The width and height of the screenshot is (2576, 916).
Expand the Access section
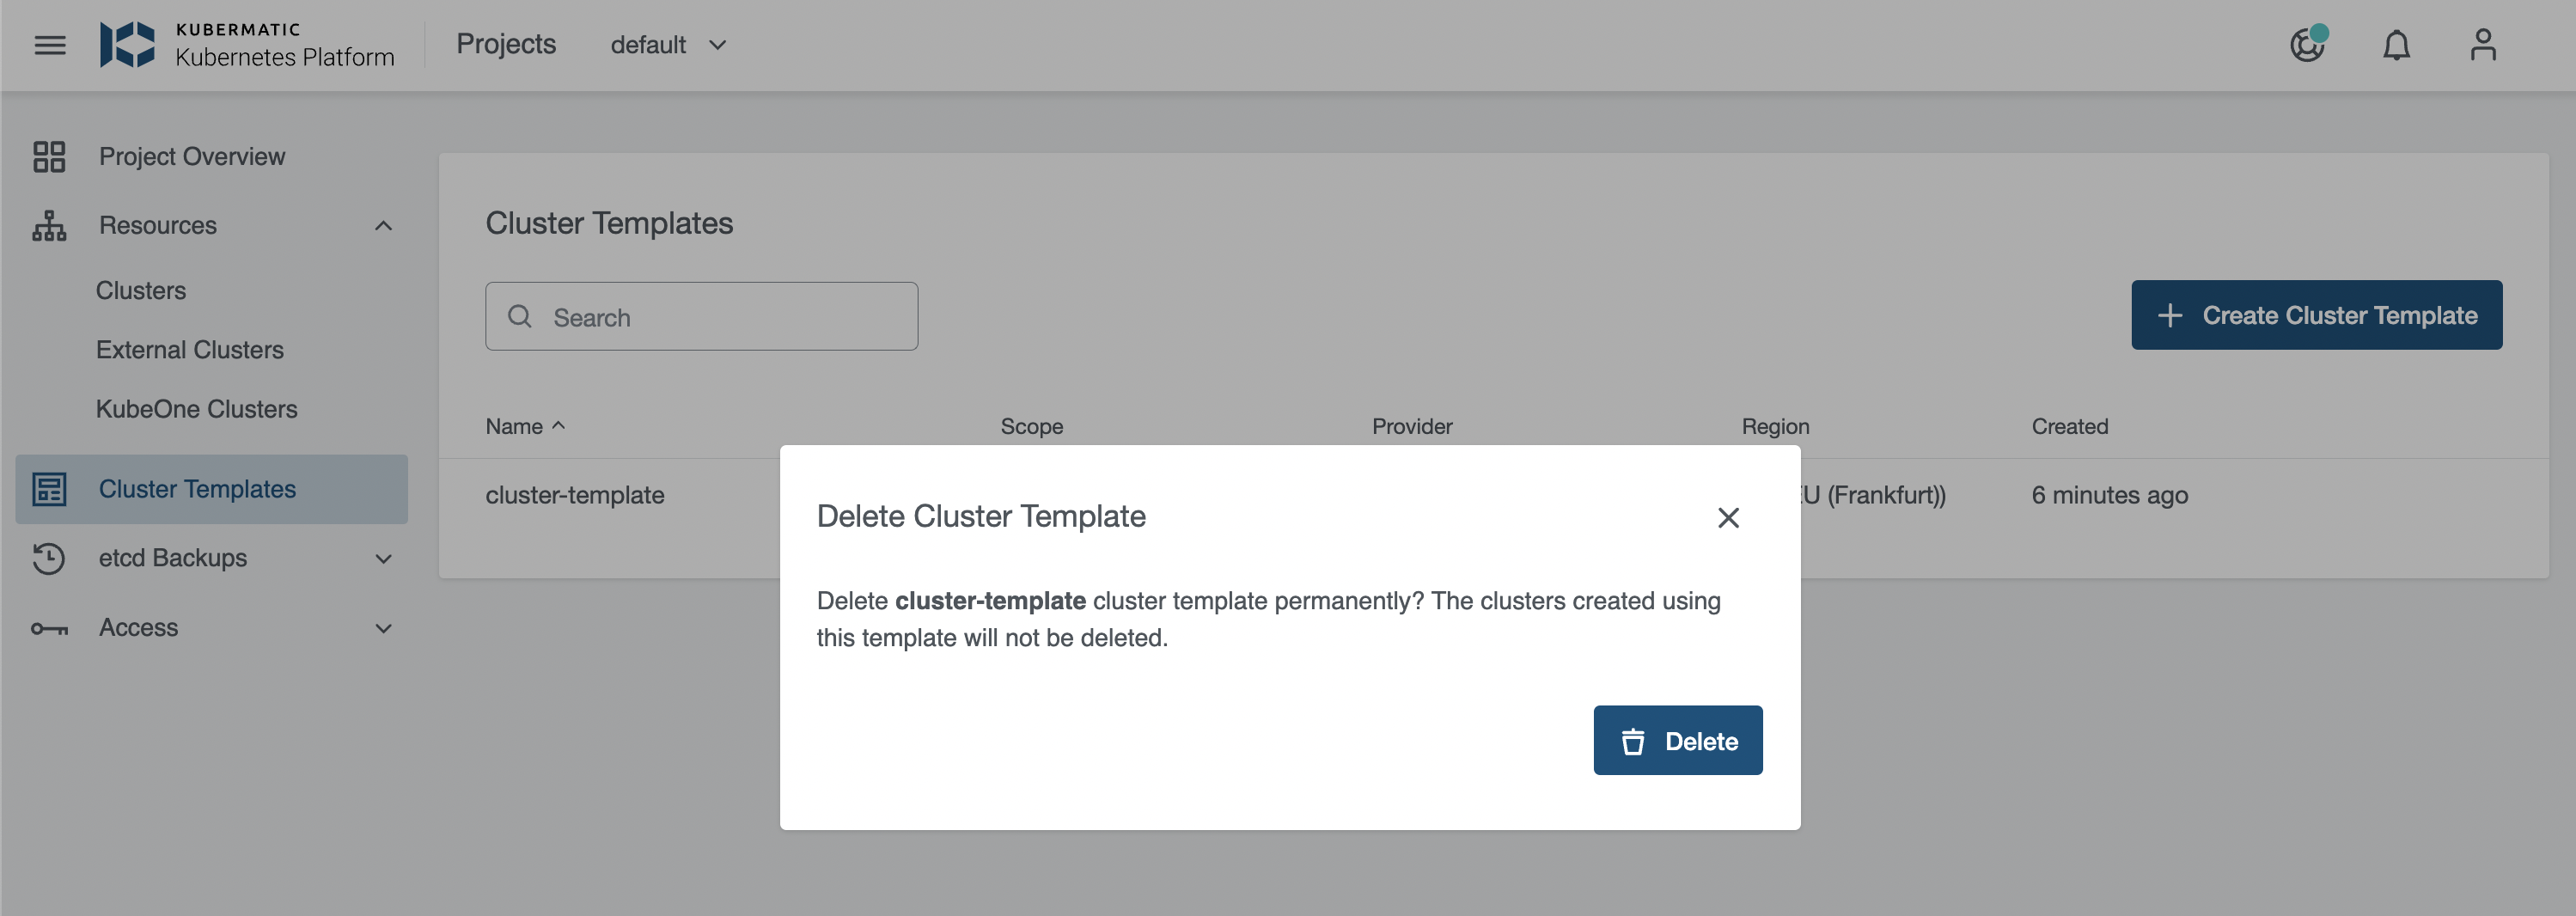384,627
